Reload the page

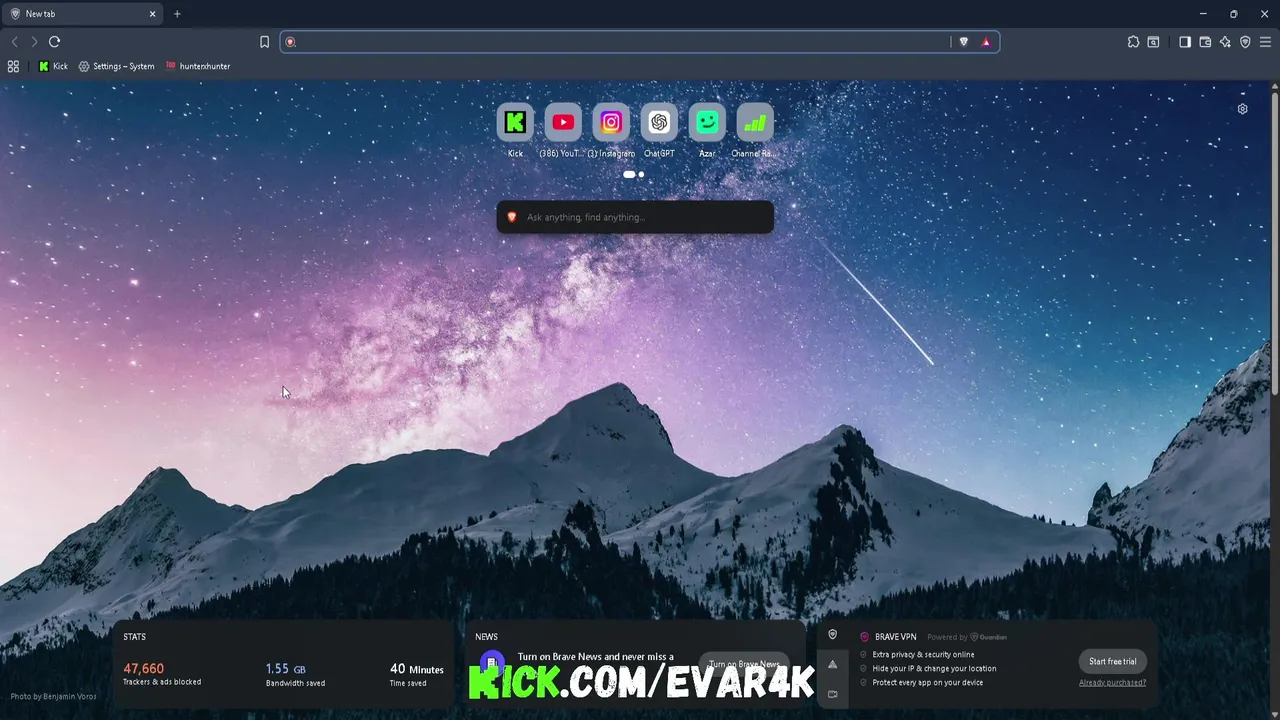click(54, 42)
